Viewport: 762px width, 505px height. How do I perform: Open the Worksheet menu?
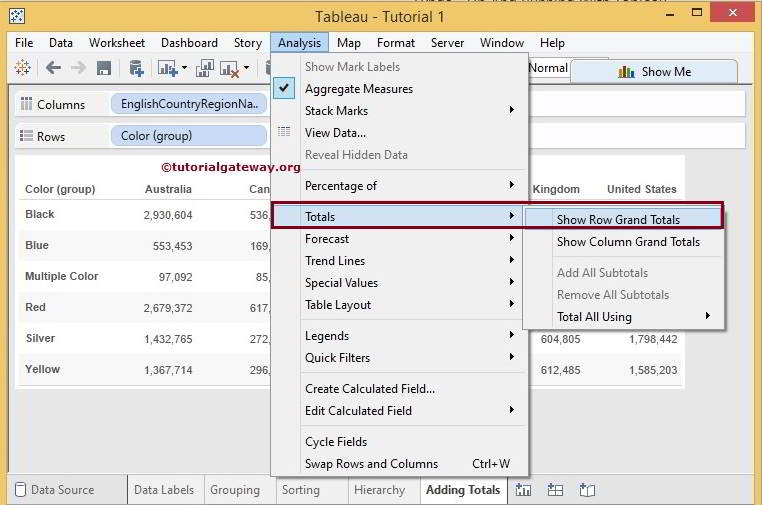(117, 43)
